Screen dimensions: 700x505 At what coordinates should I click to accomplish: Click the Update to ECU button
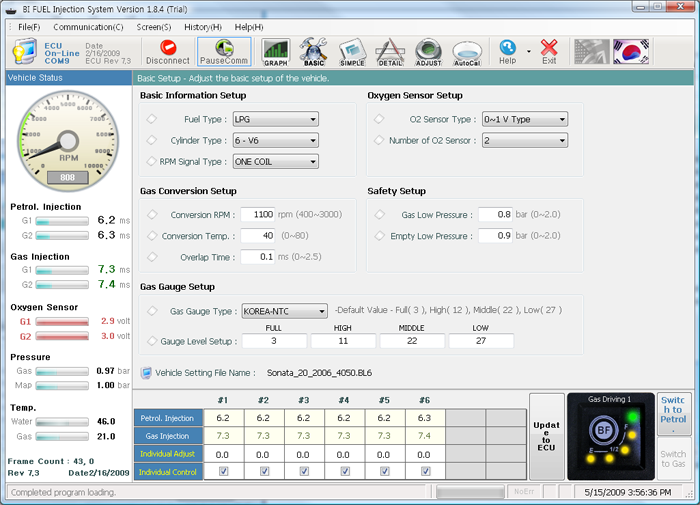(546, 436)
